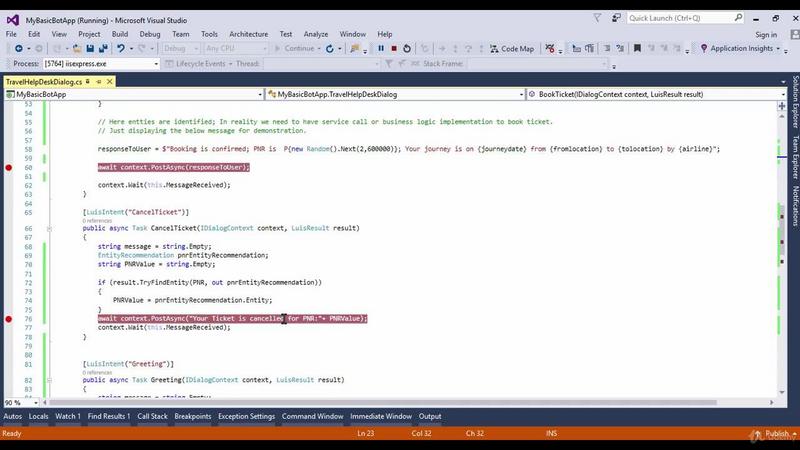Screen dimensions: 800x450
Task: Open the Find in Files toolbar icon
Action: coord(354,48)
